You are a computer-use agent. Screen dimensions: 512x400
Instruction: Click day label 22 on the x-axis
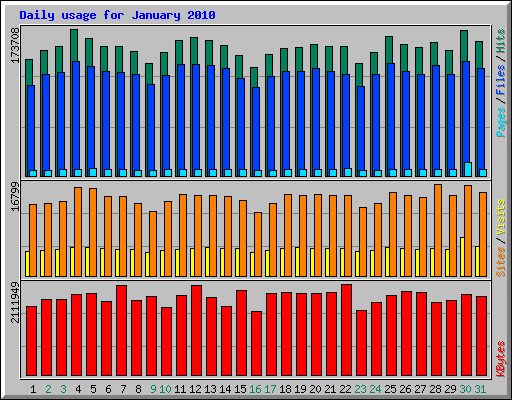click(345, 389)
